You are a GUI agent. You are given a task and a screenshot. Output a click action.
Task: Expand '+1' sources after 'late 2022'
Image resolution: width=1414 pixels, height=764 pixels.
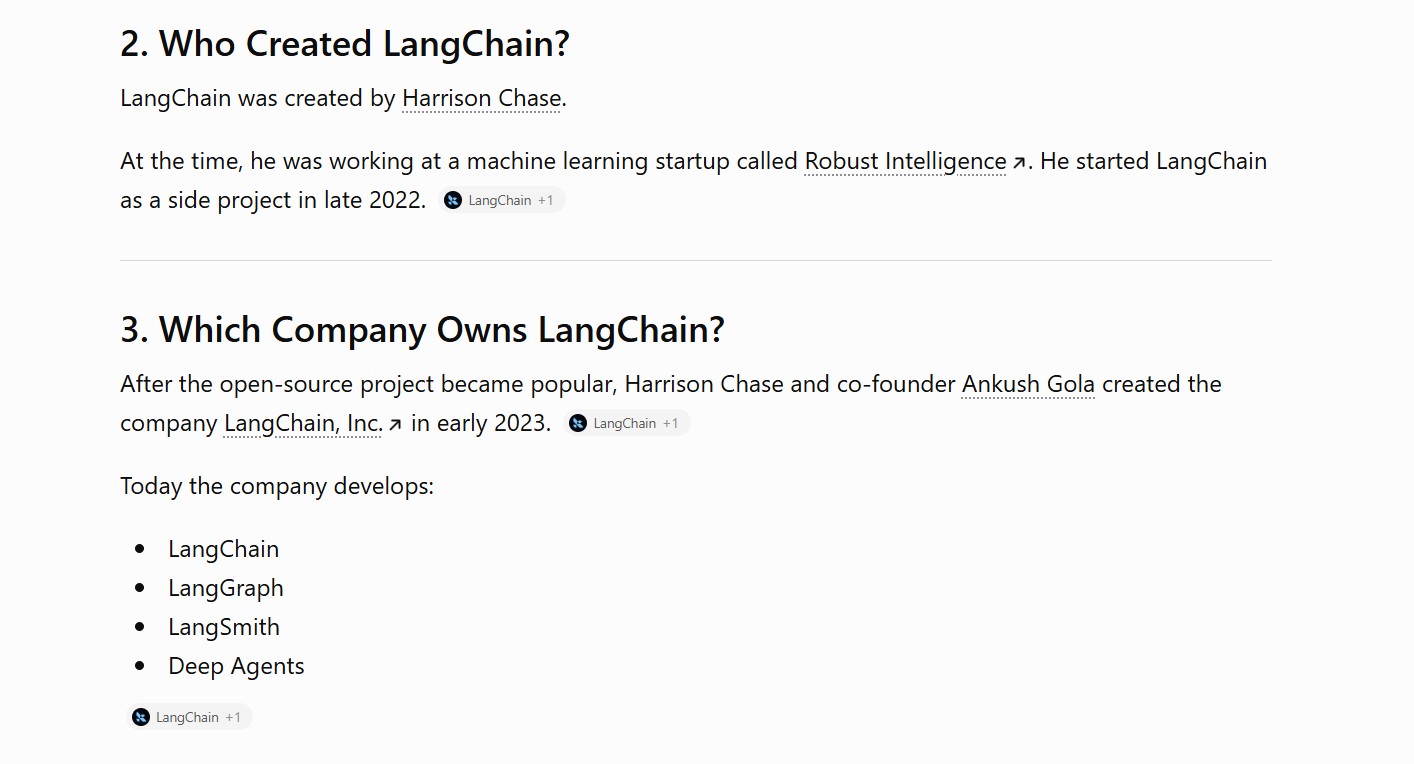tap(545, 200)
